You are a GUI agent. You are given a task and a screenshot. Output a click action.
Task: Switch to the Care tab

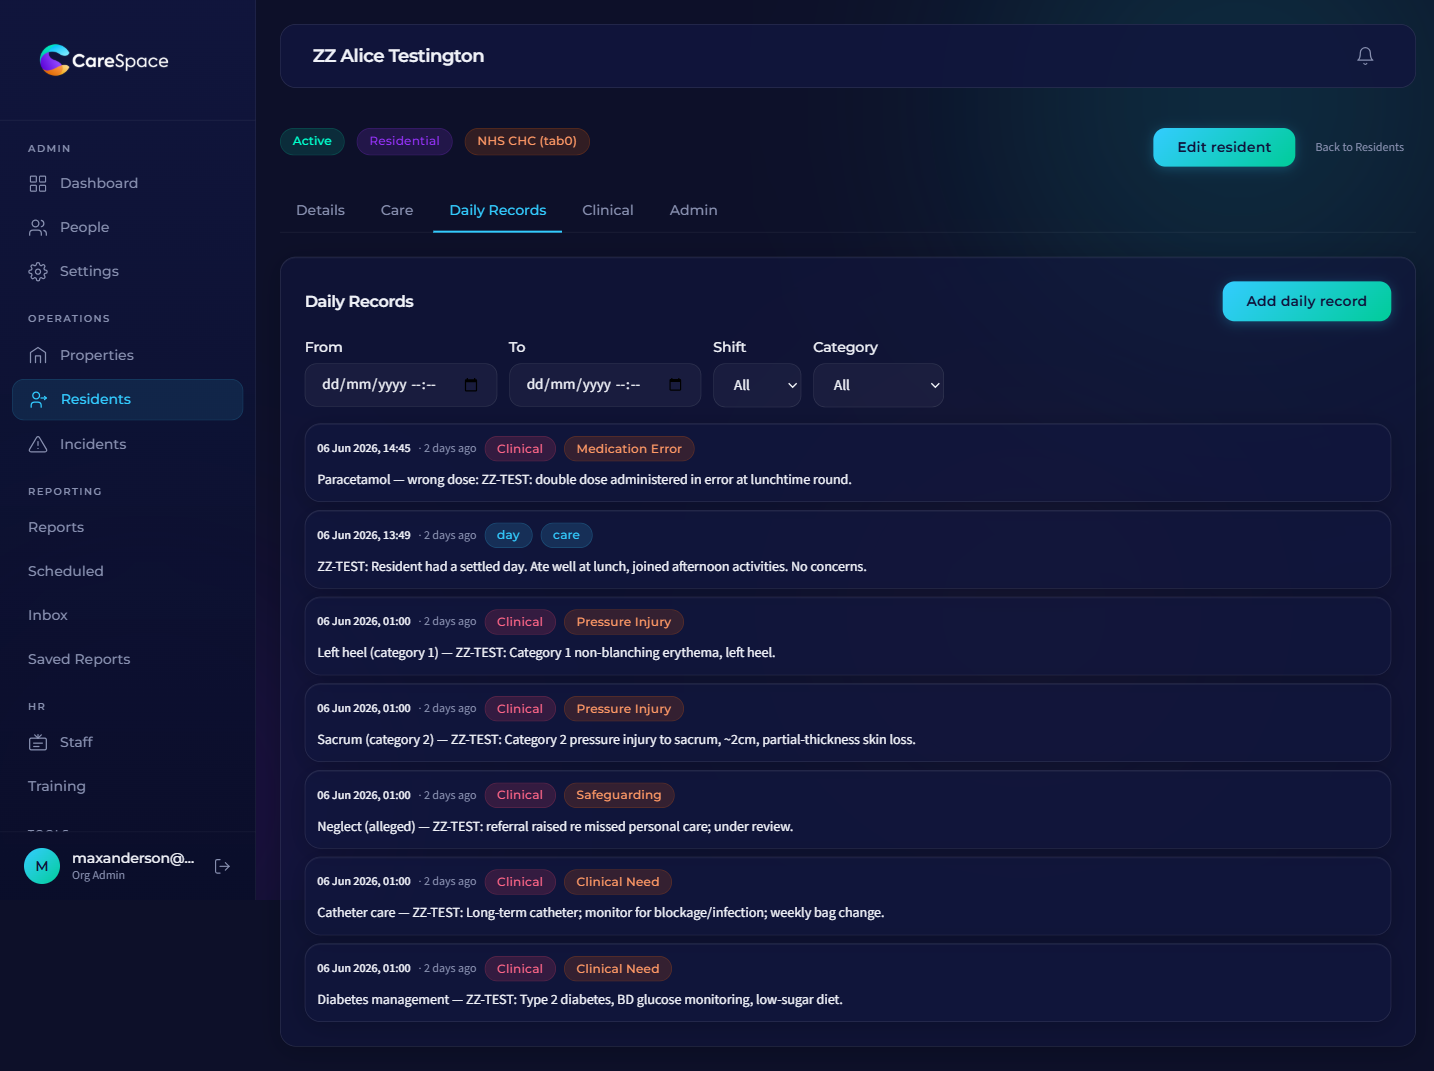click(397, 210)
